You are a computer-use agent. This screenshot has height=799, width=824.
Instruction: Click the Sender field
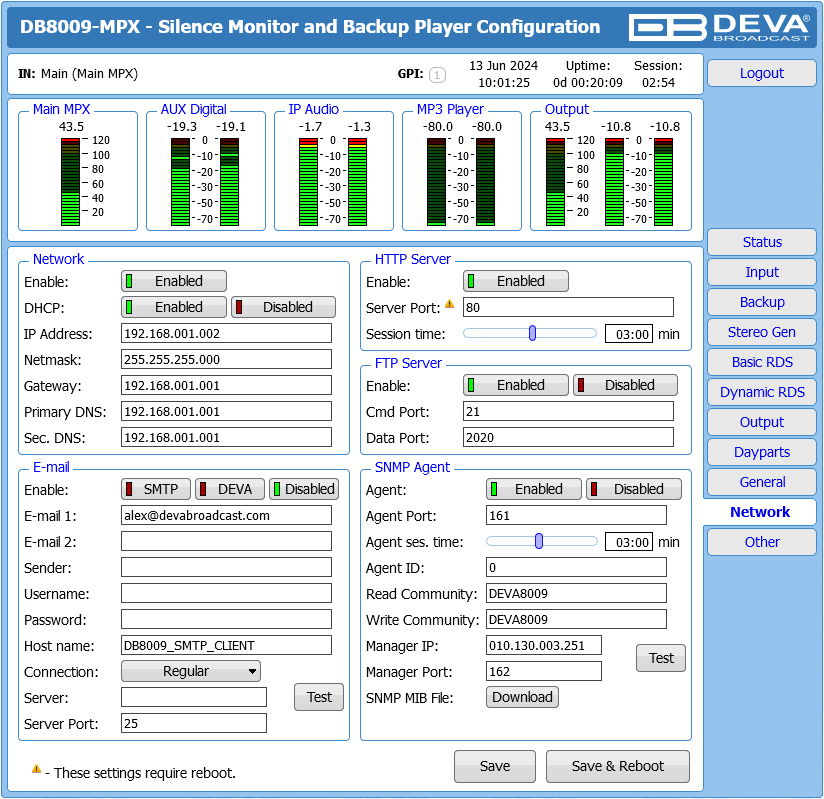click(226, 568)
